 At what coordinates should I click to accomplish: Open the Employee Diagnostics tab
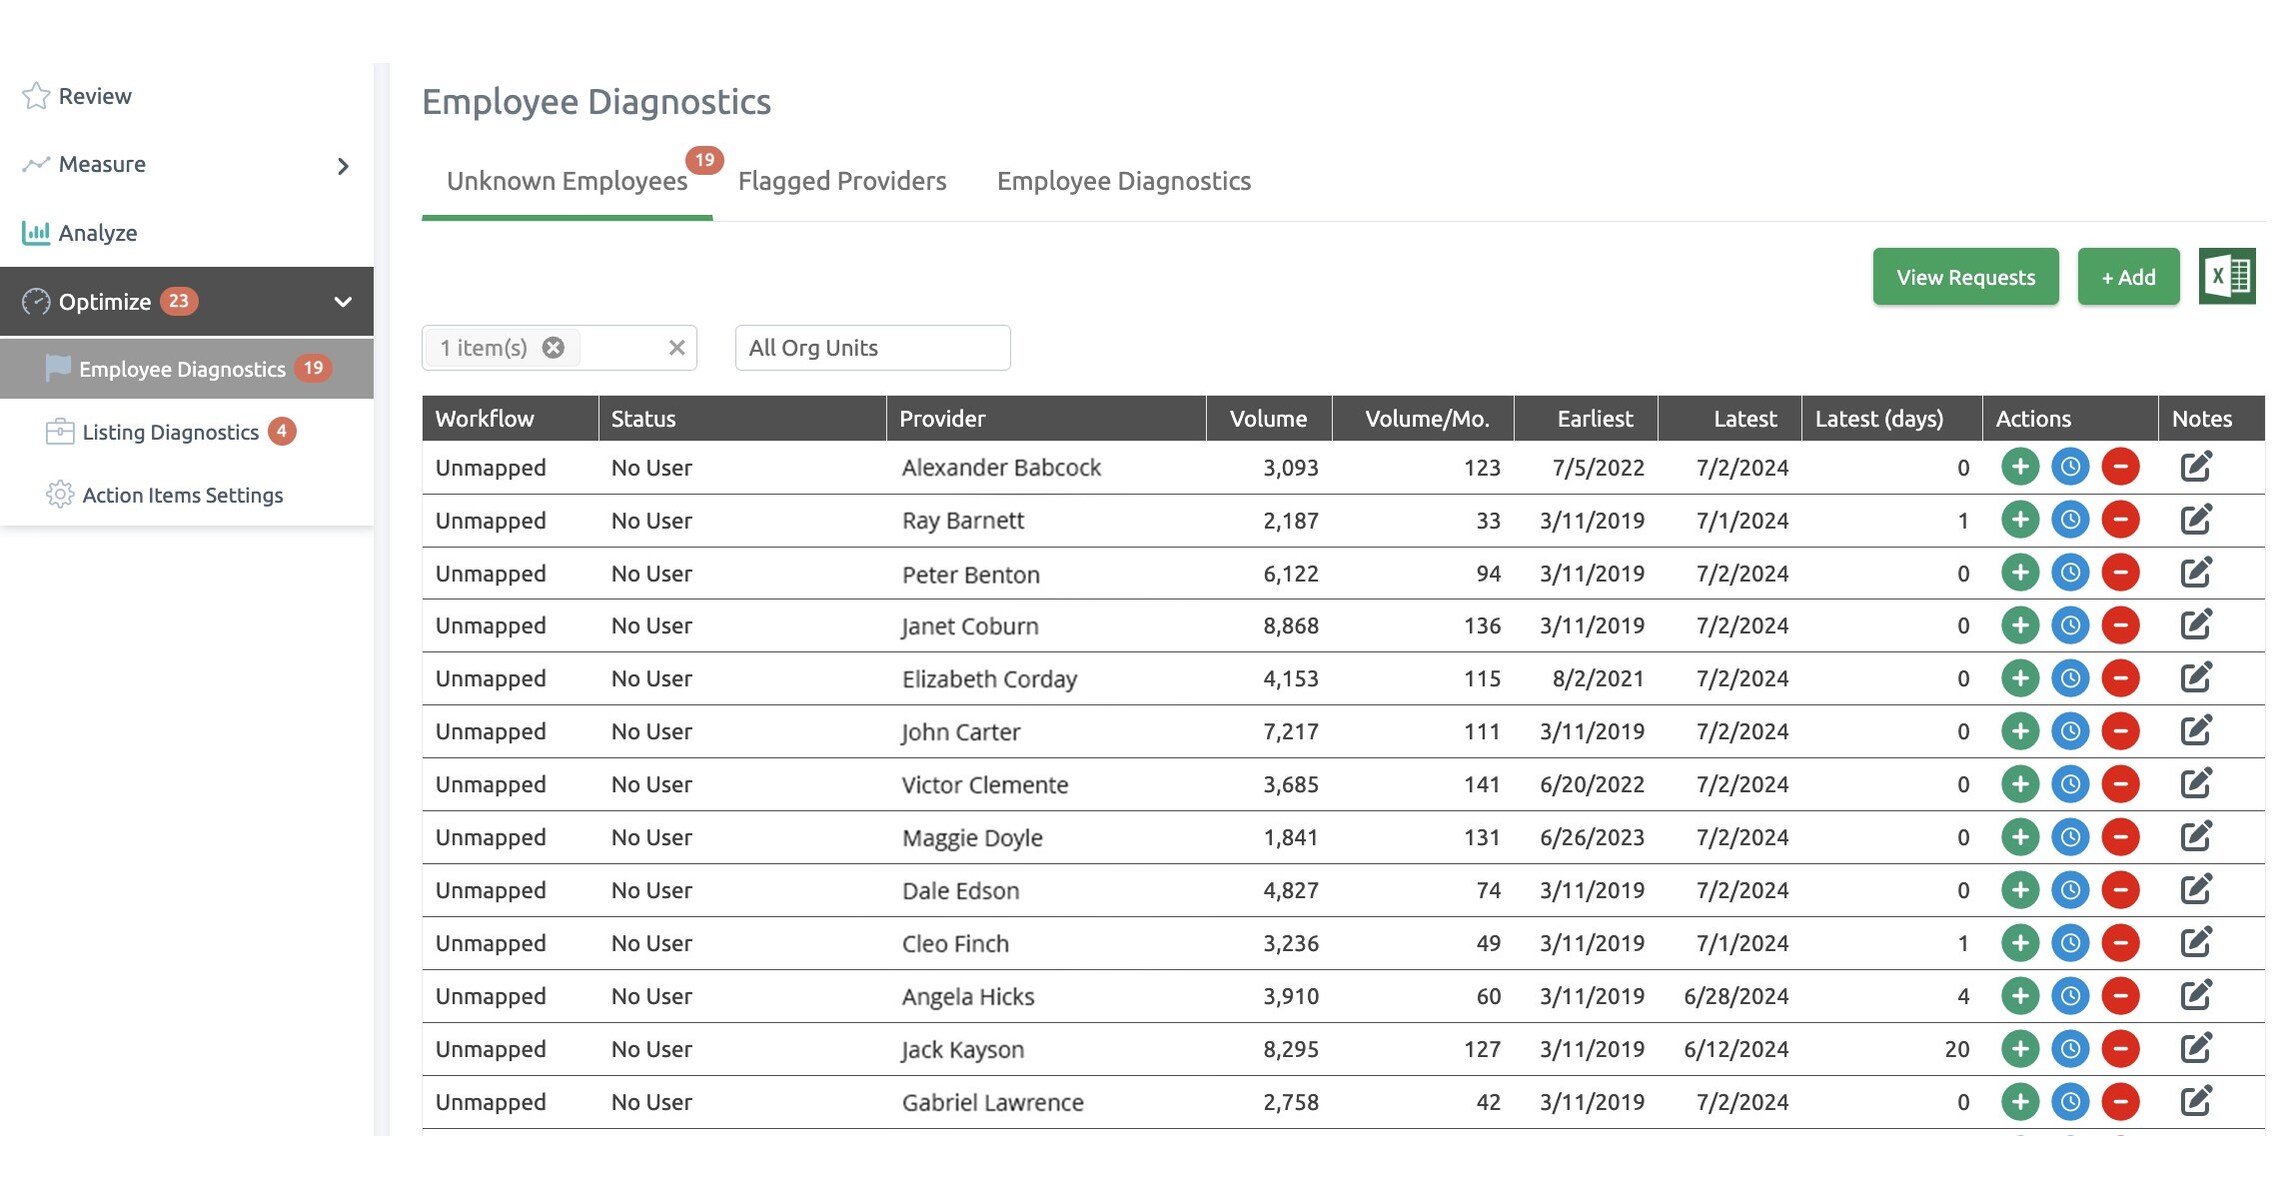pyautogui.click(x=1124, y=181)
